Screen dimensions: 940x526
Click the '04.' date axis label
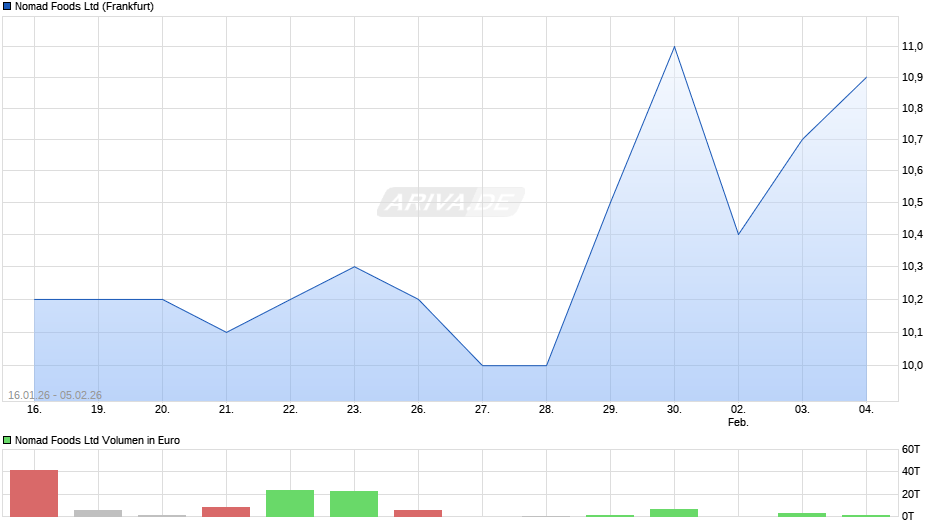point(866,410)
